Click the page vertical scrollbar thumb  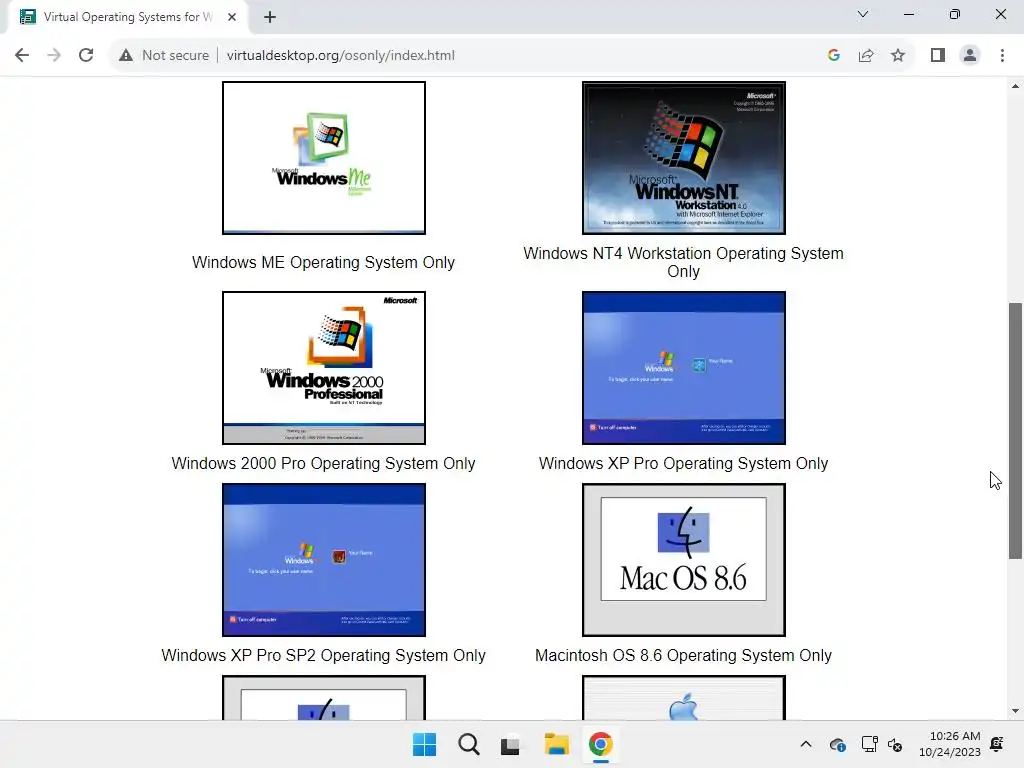click(x=1015, y=431)
